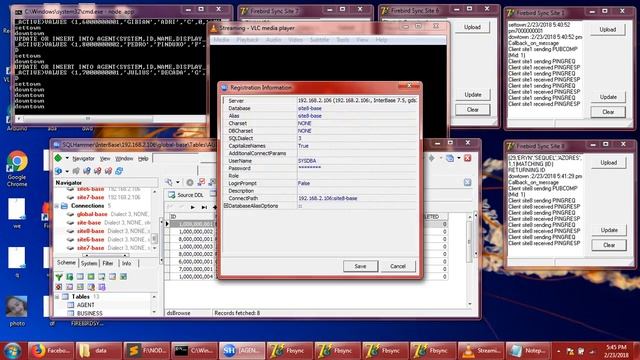Collapse the Connections node in Navigator

pyautogui.click(x=57, y=206)
